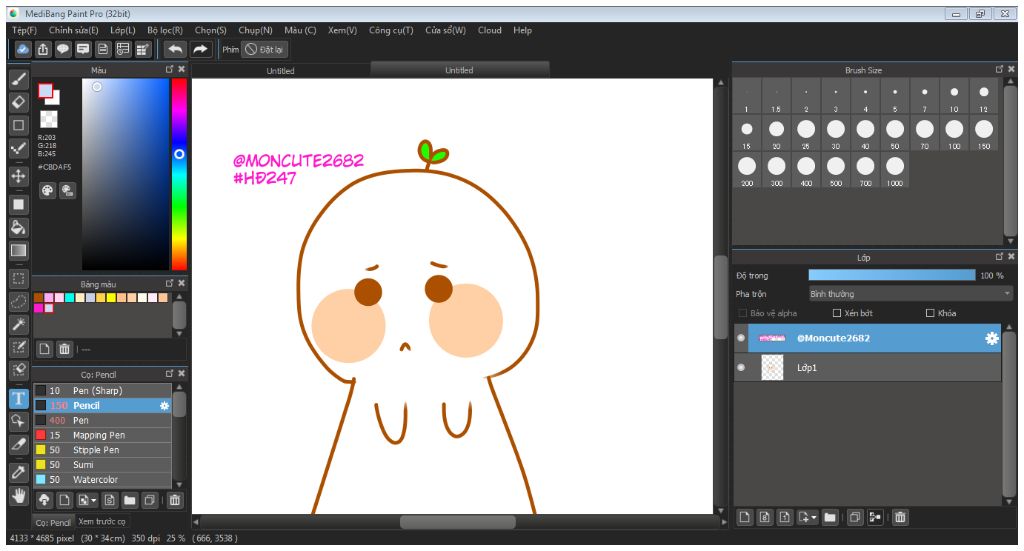Open the Pha trộn blend mode dropdown
The height and width of the screenshot is (551, 1024).
(910, 294)
